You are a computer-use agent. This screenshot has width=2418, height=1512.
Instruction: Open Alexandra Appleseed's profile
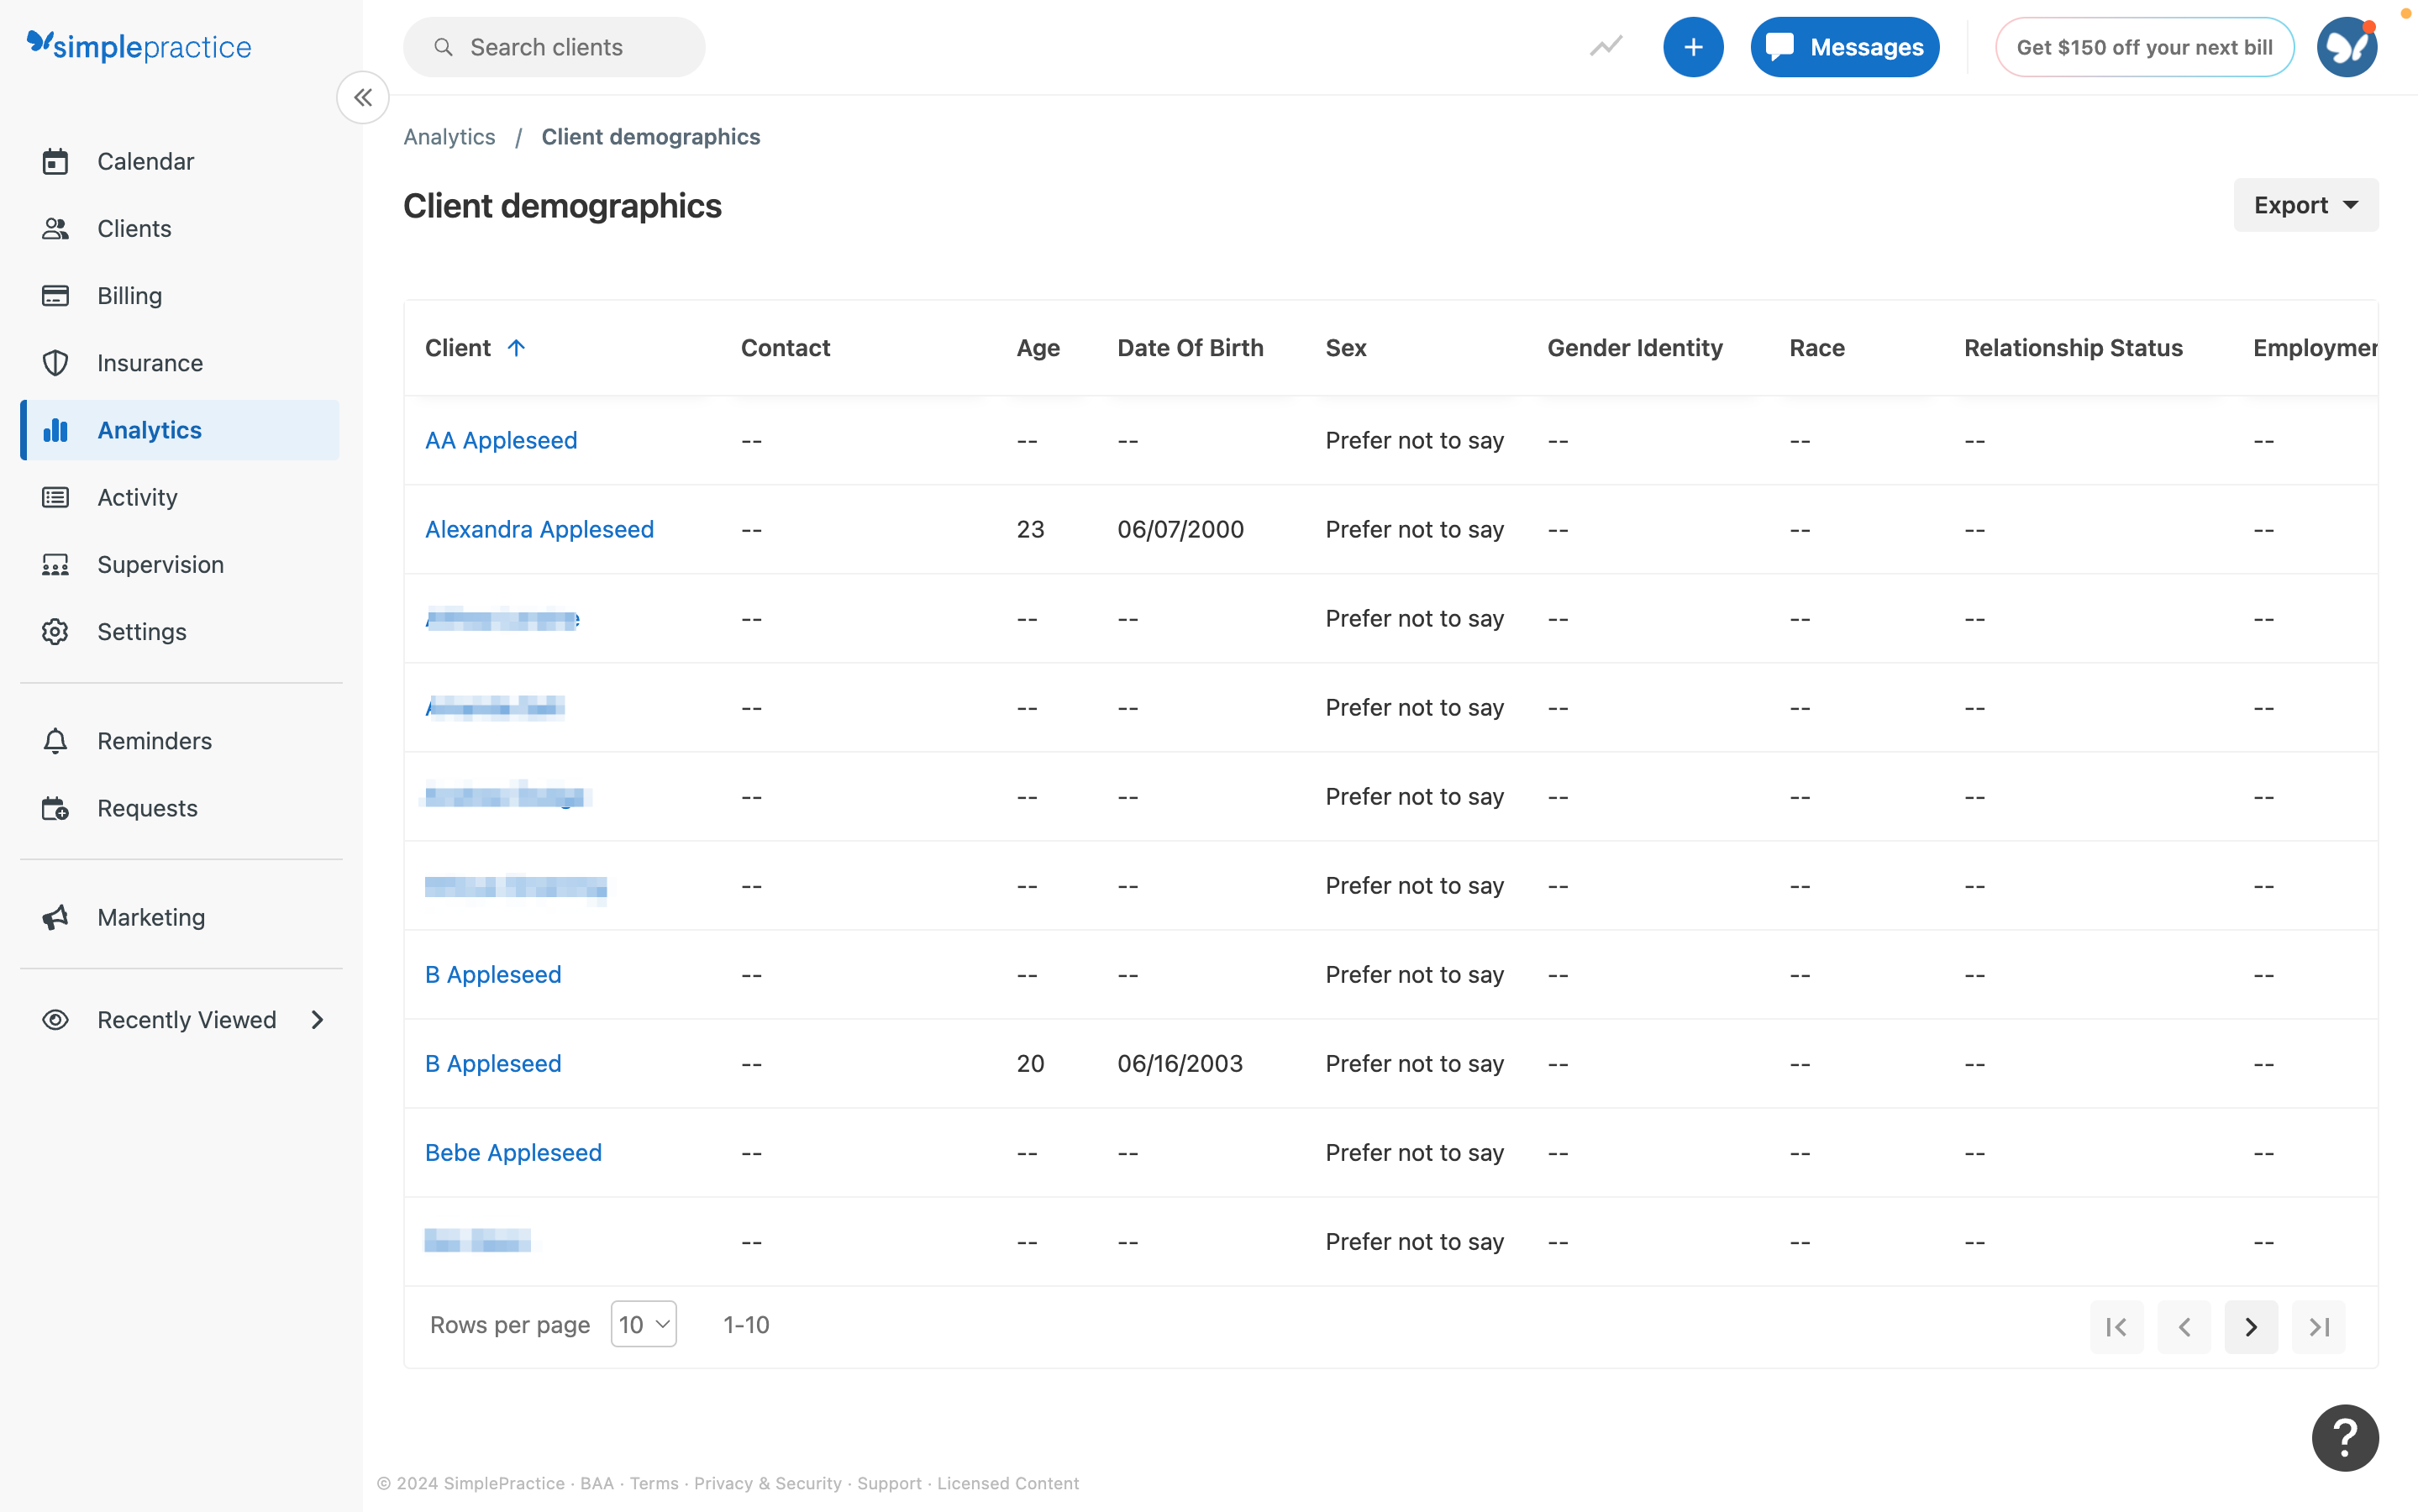tap(539, 529)
